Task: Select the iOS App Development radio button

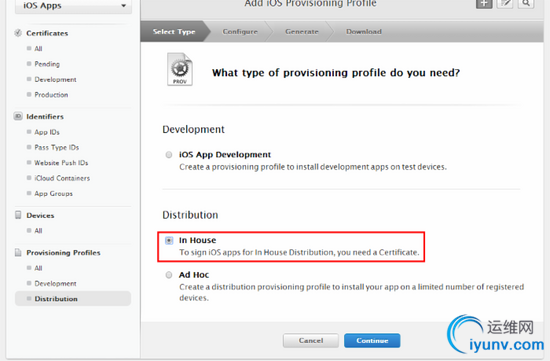Action: tap(169, 155)
